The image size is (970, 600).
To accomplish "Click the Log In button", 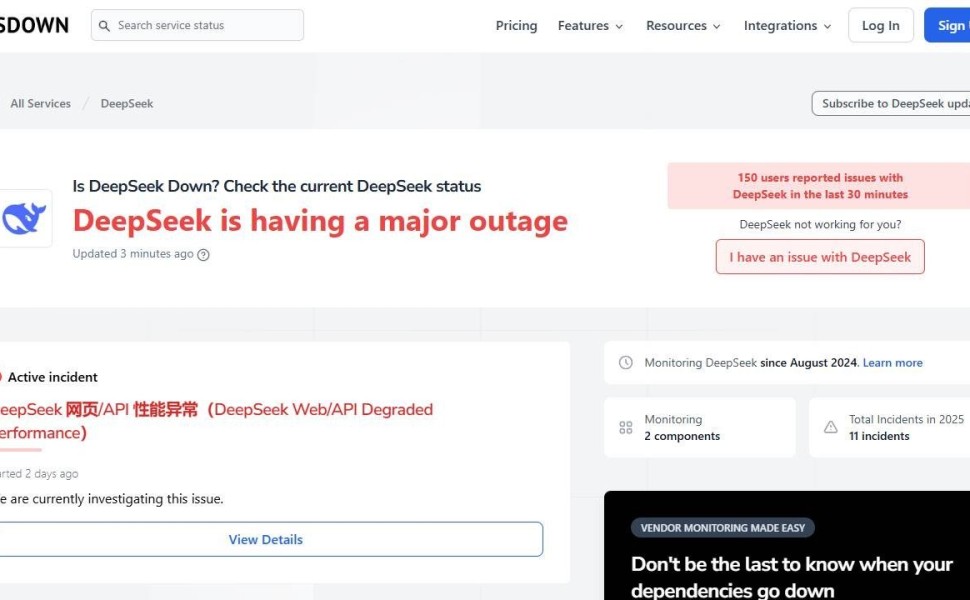I will (x=880, y=25).
